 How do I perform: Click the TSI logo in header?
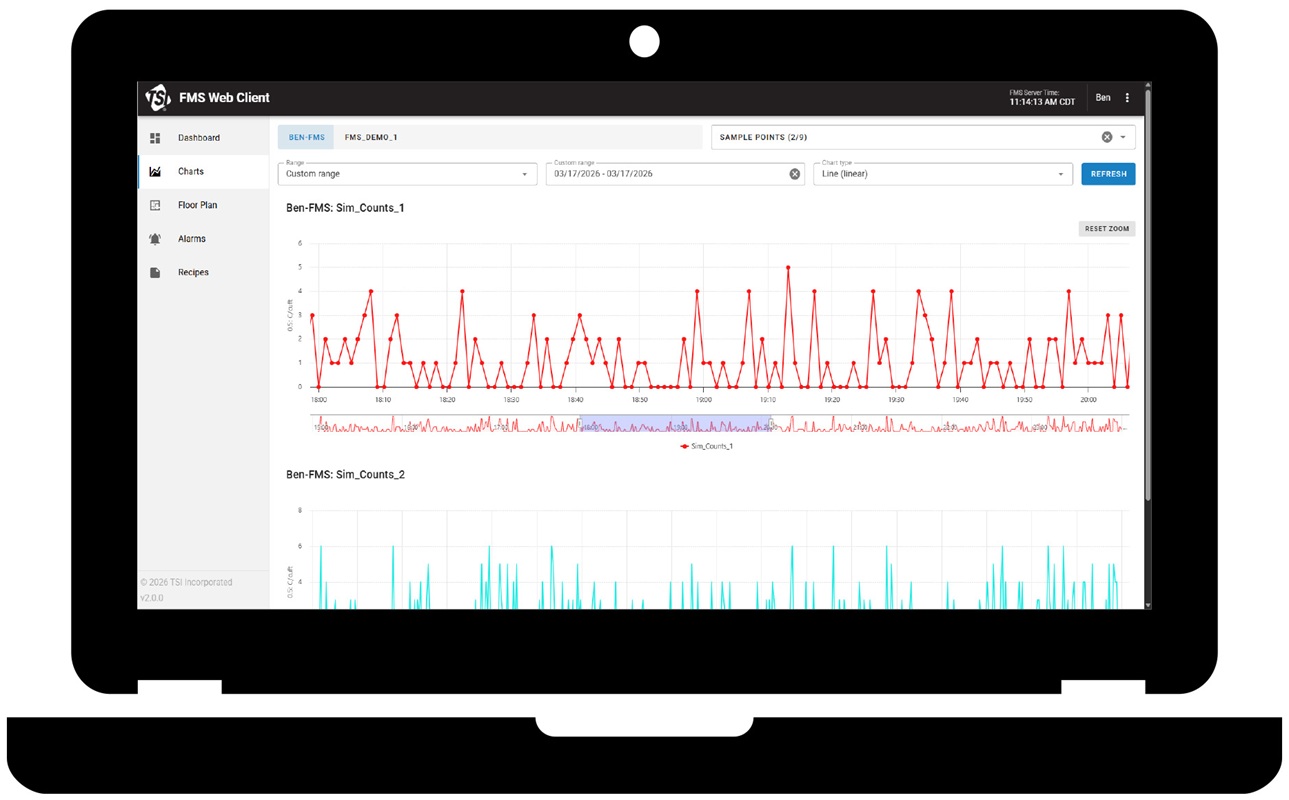point(158,97)
